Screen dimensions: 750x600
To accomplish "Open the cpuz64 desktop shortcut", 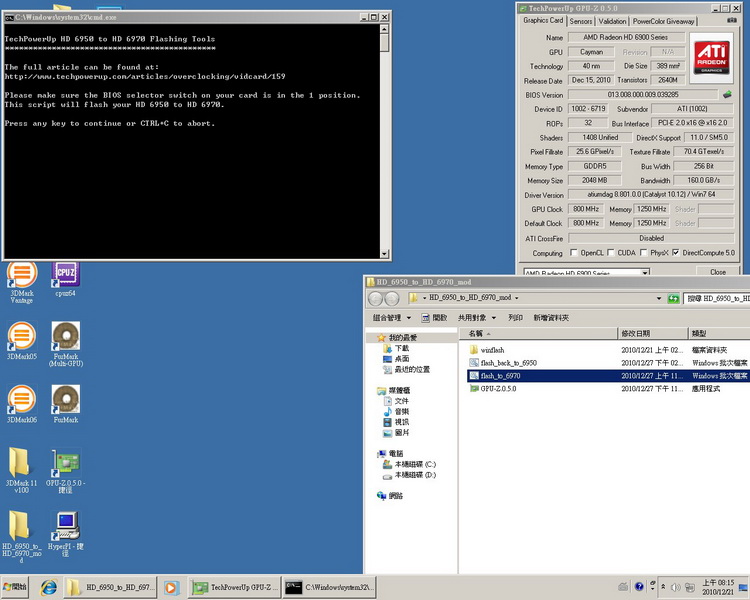I will click(x=66, y=279).
